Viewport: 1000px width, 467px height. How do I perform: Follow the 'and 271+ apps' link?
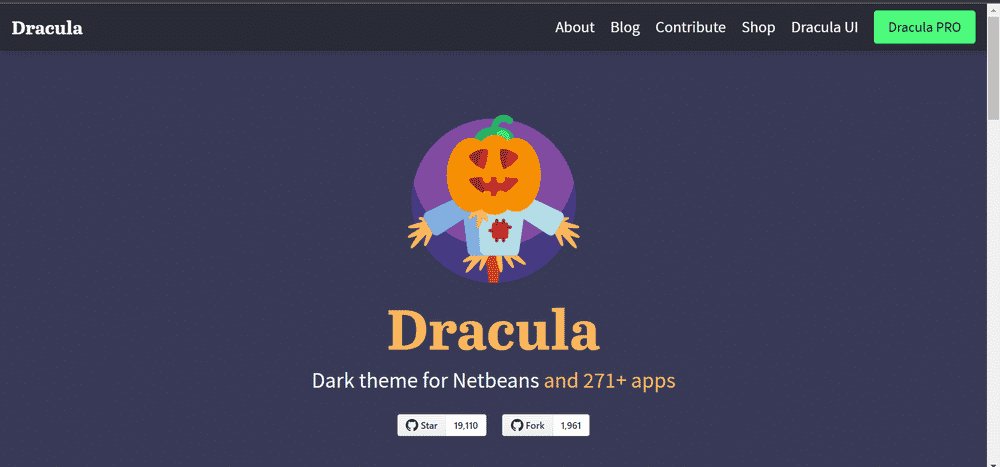pos(610,381)
